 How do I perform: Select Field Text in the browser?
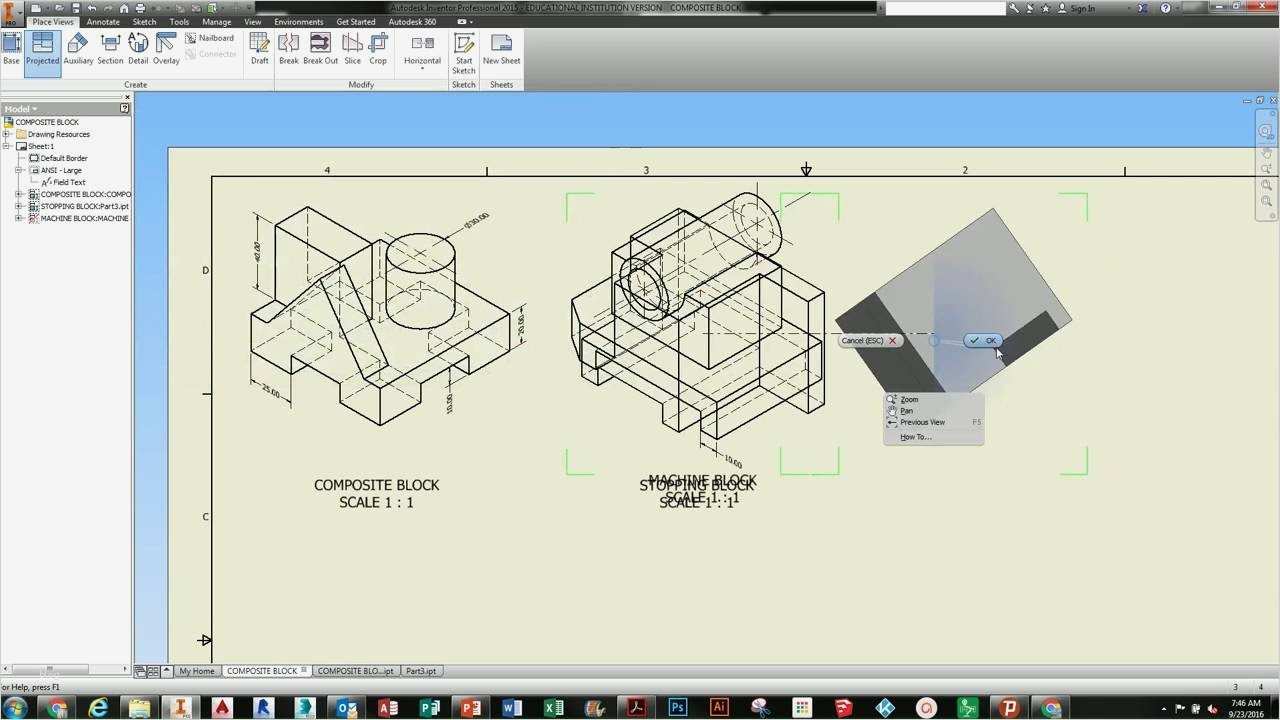pos(63,182)
